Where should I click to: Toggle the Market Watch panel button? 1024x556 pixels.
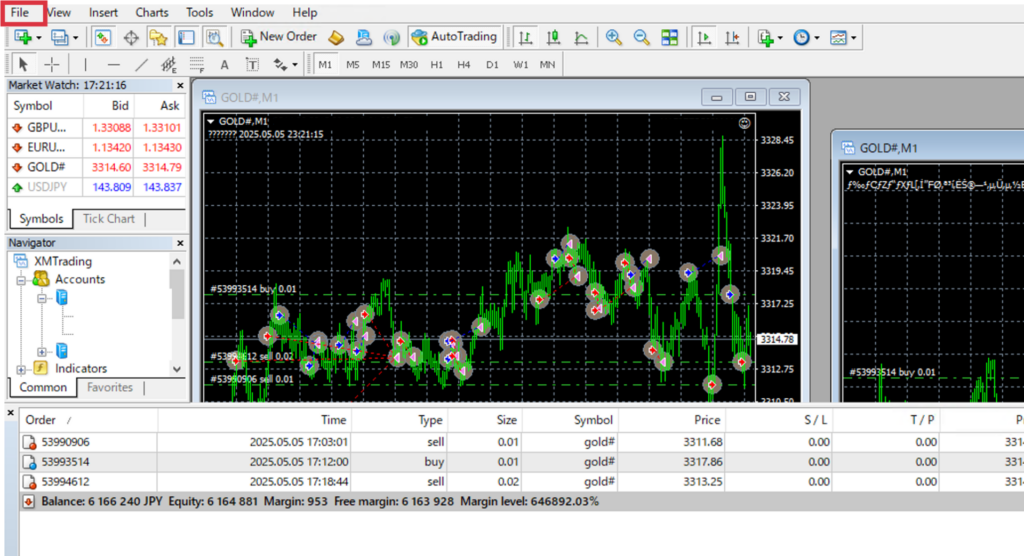pos(103,37)
